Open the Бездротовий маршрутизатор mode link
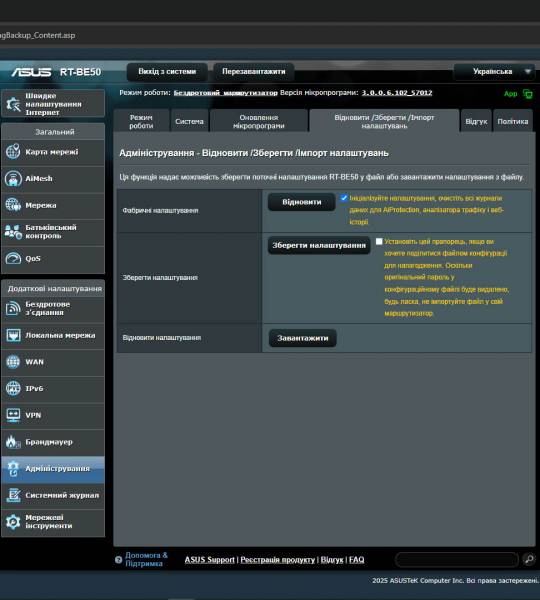540x600 pixels. (x=225, y=93)
